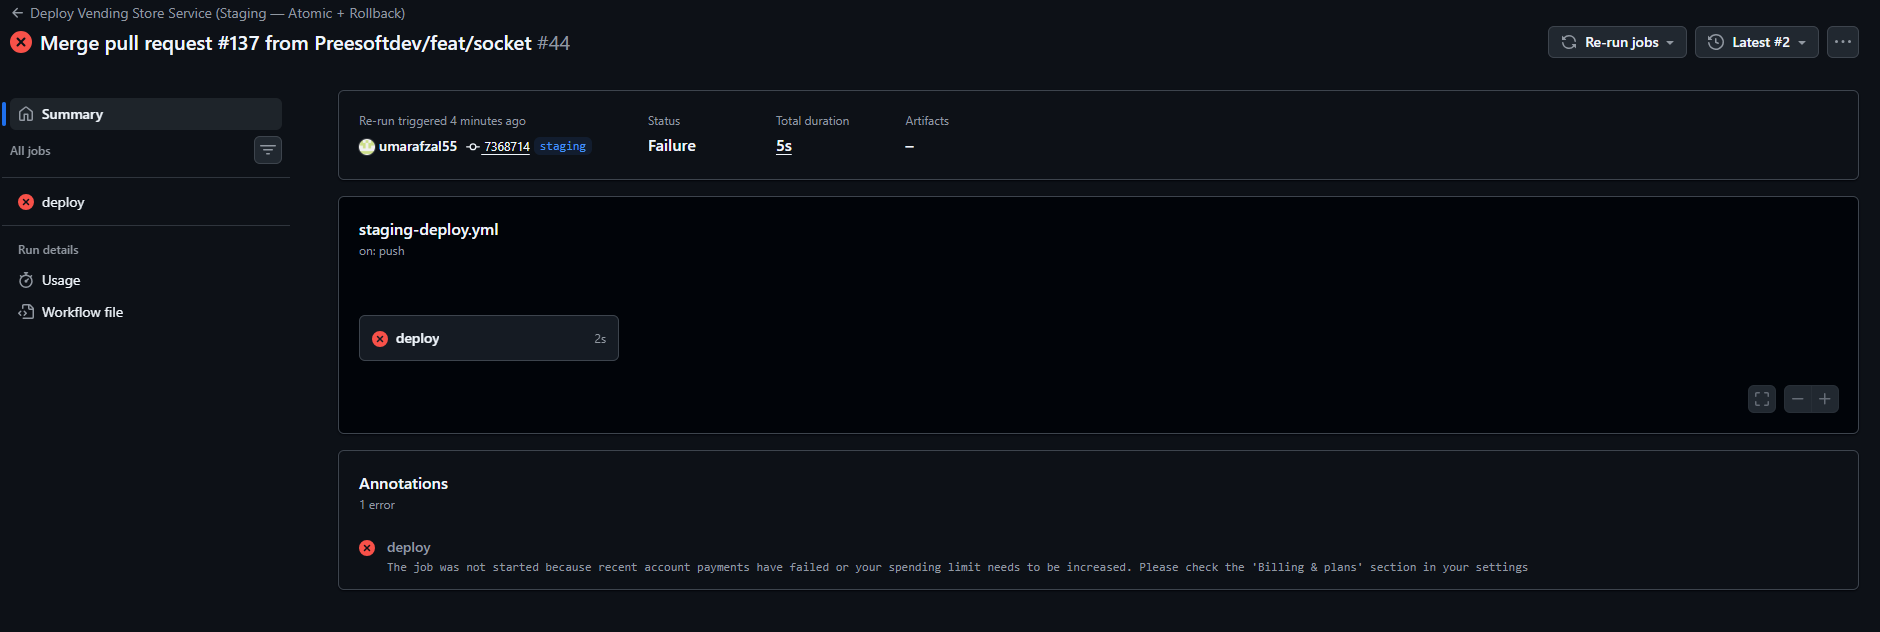Open the umarafzal55 user profile link
Screen dimensions: 1880x632
[418, 146]
